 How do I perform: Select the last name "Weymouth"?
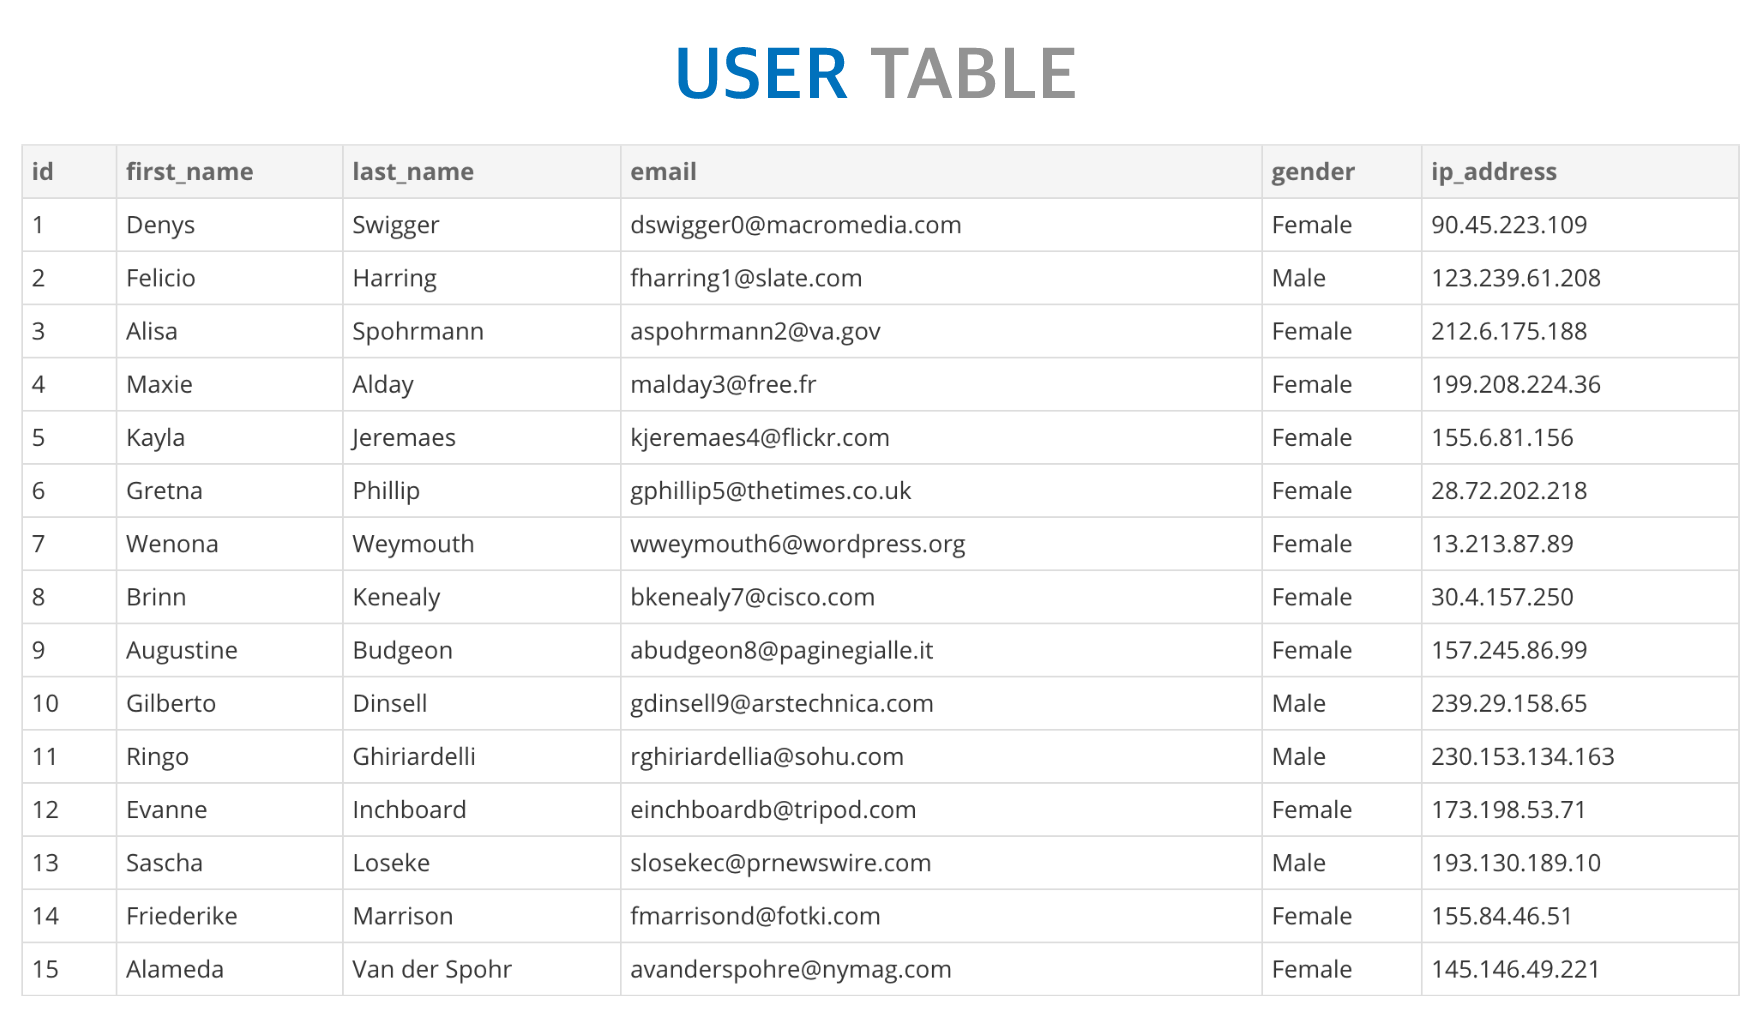[413, 544]
